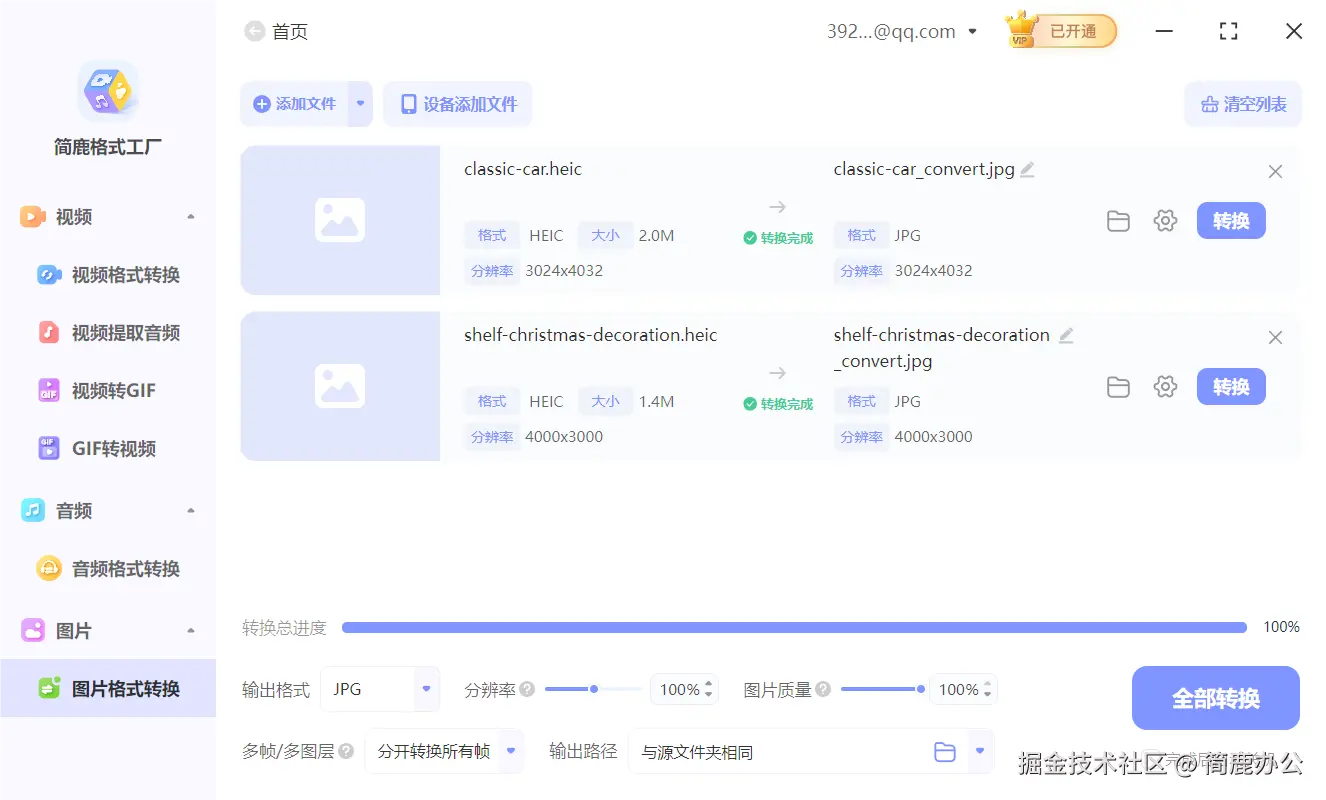Click 转换 for shelf-christmas-decoration.heic
This screenshot has width=1326, height=800.
pos(1231,387)
